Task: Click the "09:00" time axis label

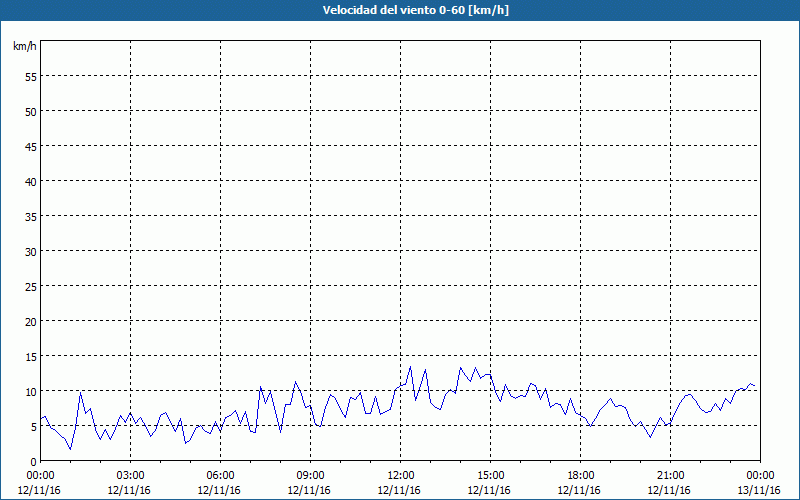Action: pos(310,476)
